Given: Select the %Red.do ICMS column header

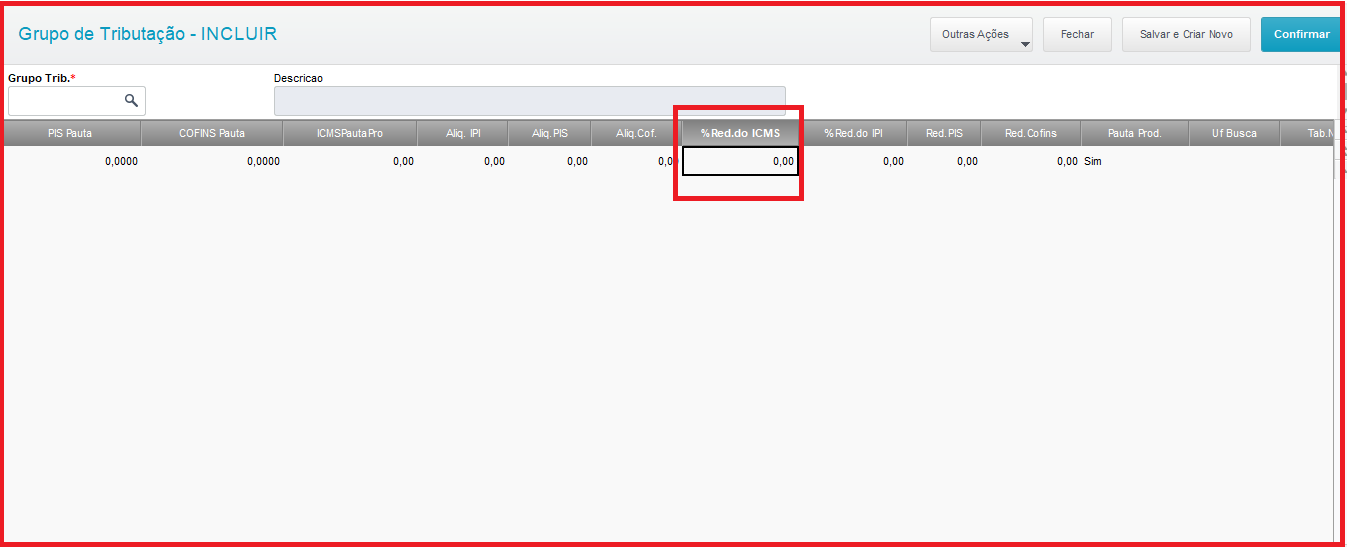Looking at the screenshot, I should point(741,133).
